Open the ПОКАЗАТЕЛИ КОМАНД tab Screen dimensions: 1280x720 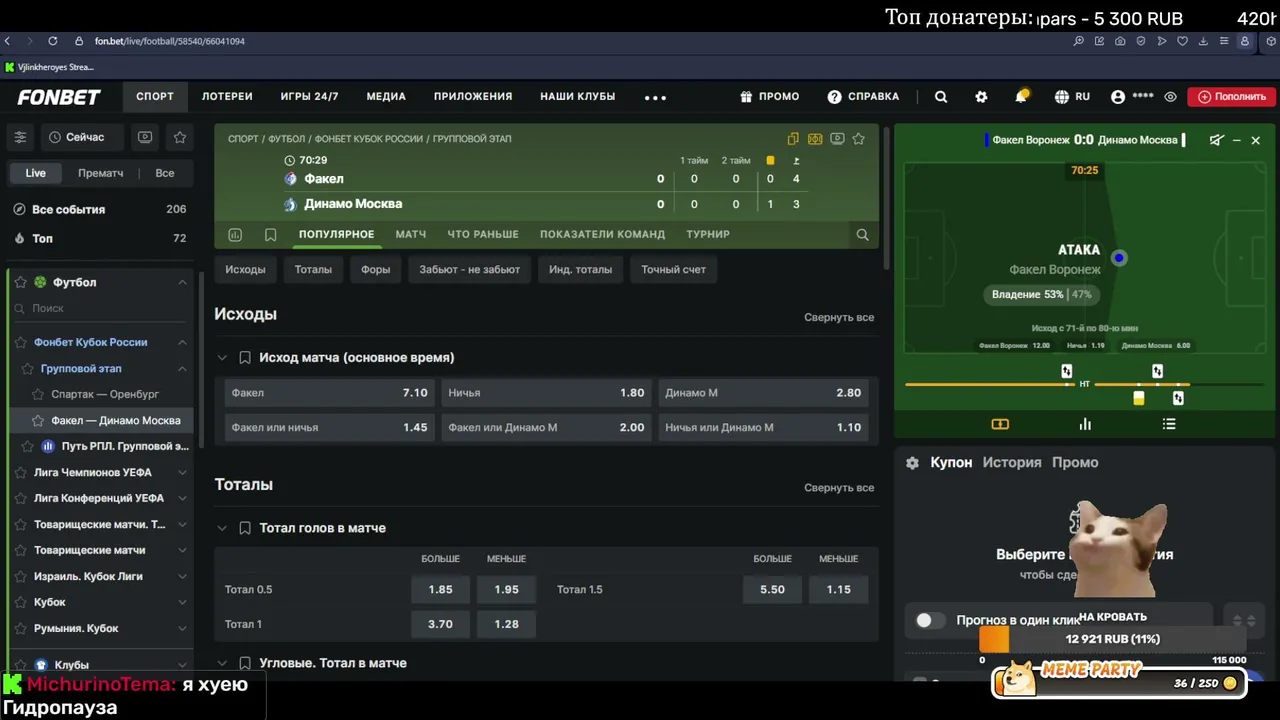(x=602, y=234)
